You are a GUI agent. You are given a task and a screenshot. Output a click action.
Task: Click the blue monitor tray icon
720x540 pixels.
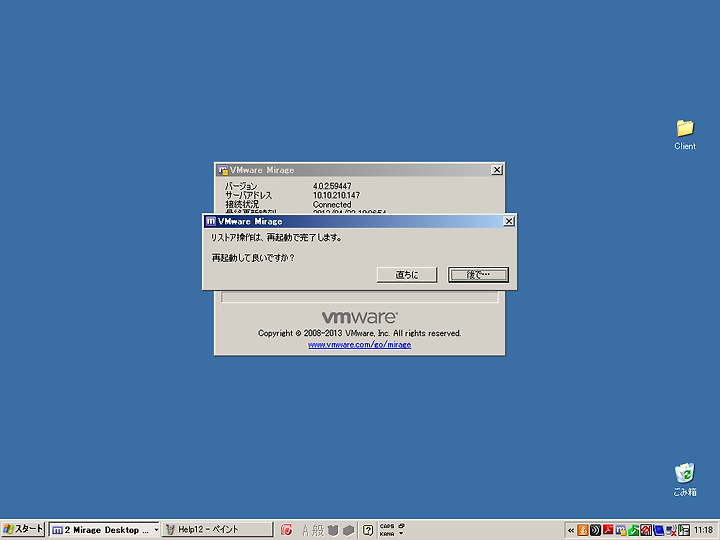click(x=658, y=530)
